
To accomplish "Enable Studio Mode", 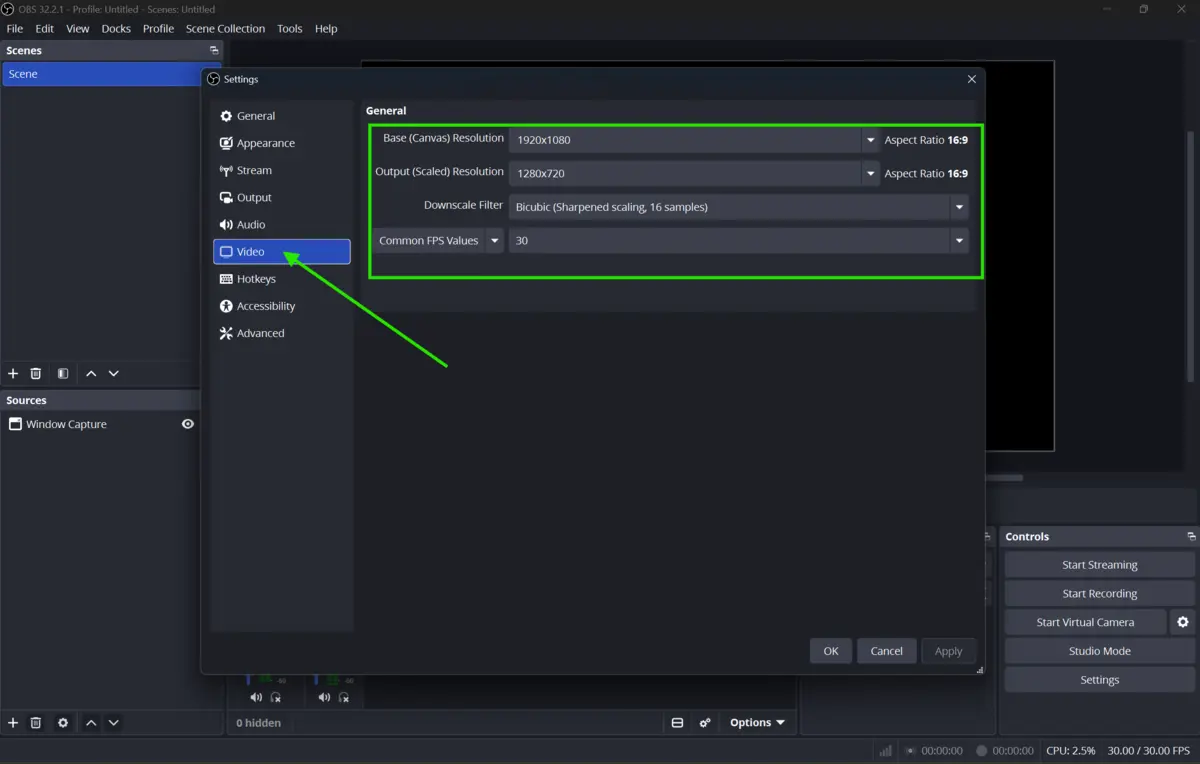I will point(1100,651).
